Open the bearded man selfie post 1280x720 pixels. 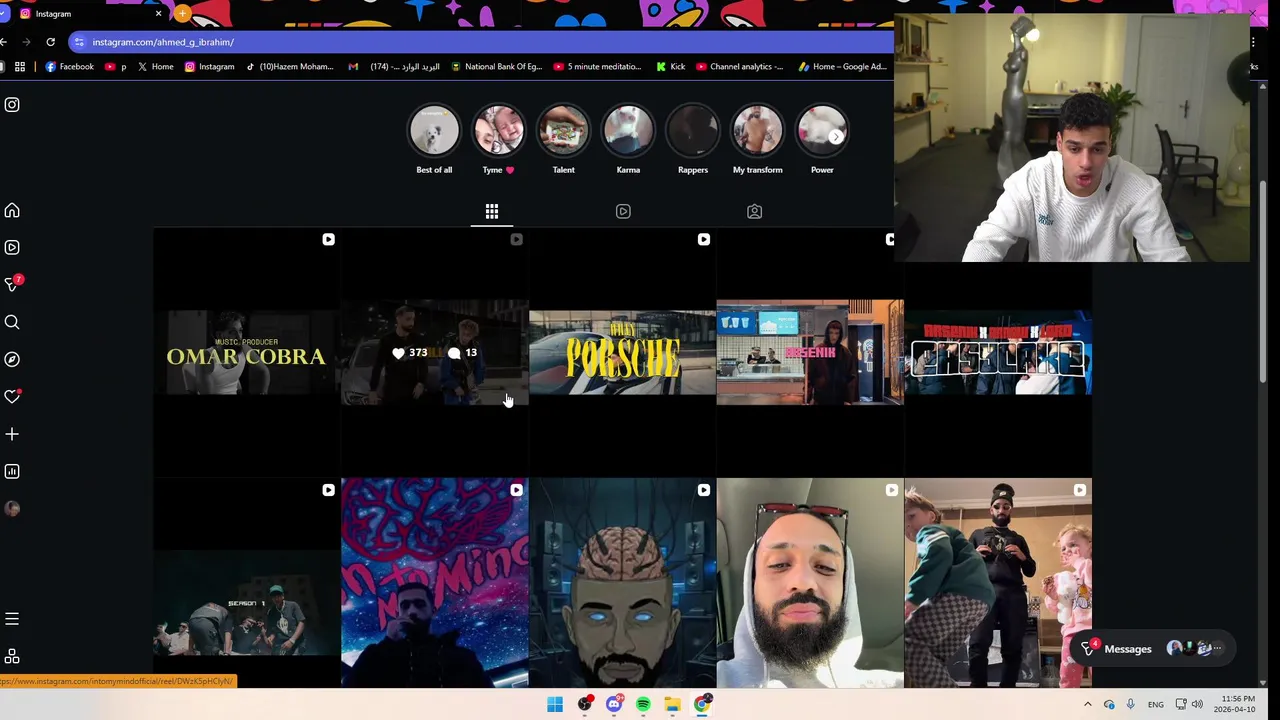[x=810, y=584]
